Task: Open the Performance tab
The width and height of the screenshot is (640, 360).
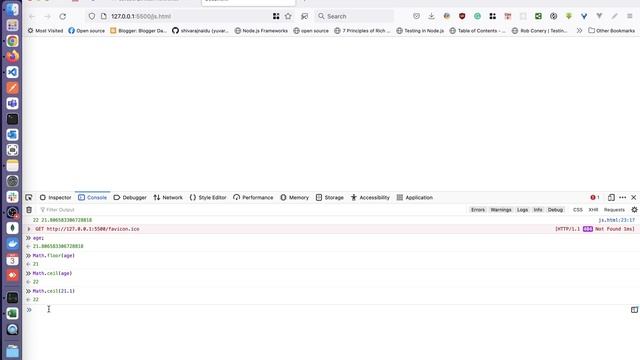Action: pyautogui.click(x=253, y=198)
